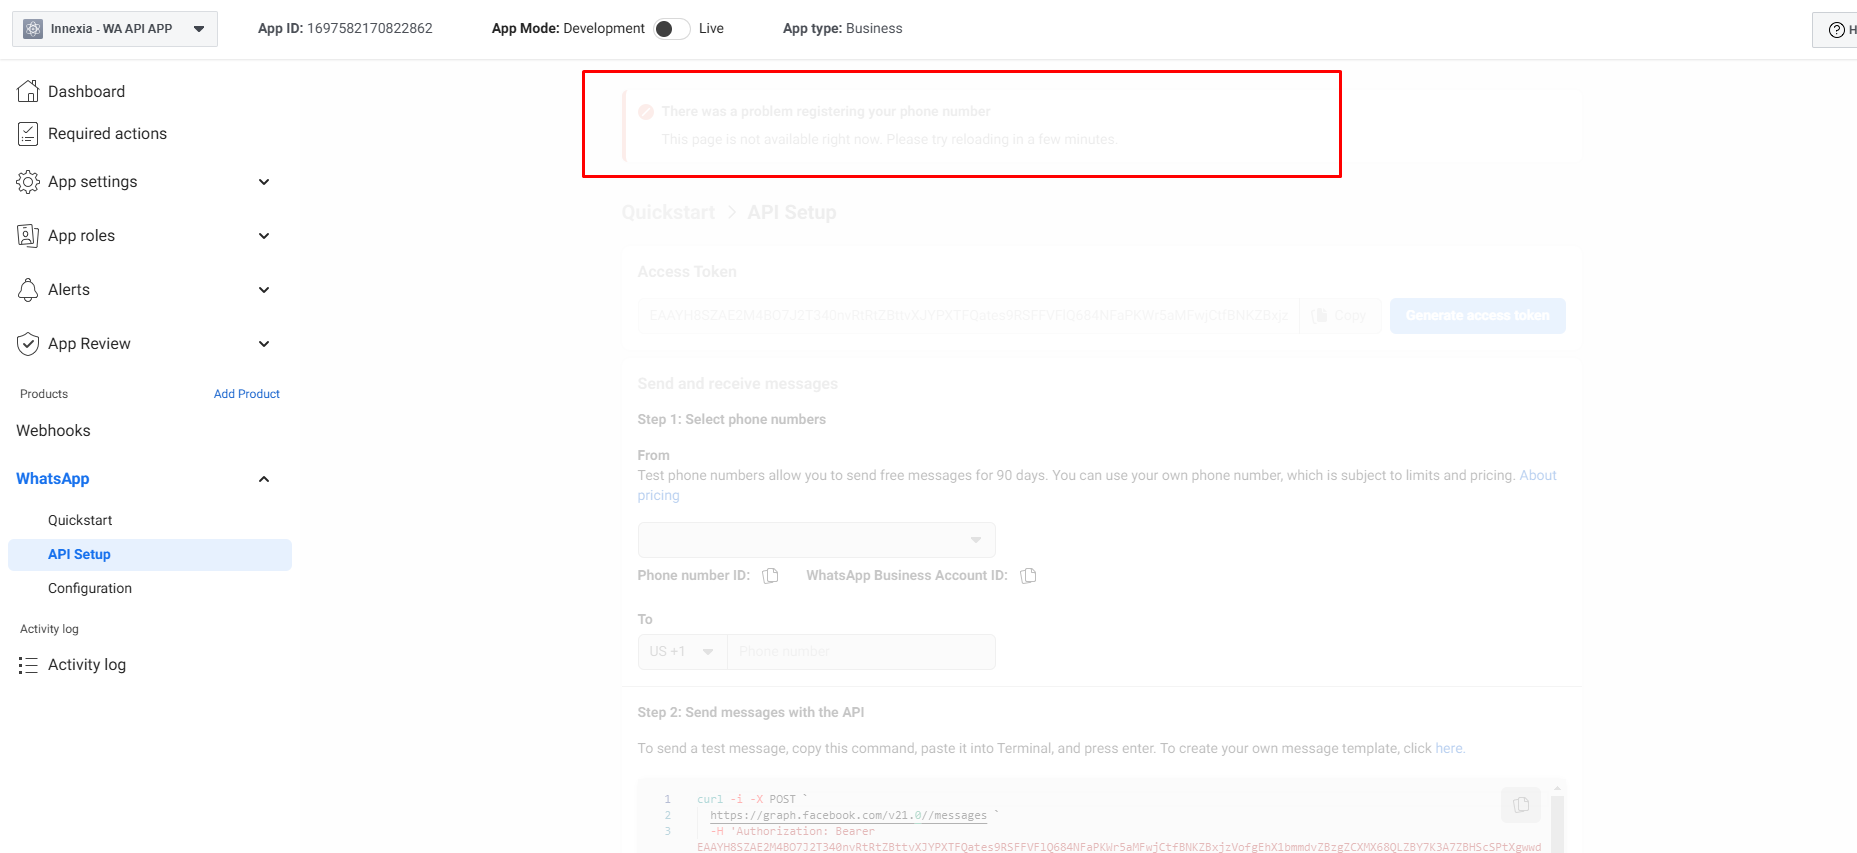Expand the Alerts chevron

[x=264, y=290]
